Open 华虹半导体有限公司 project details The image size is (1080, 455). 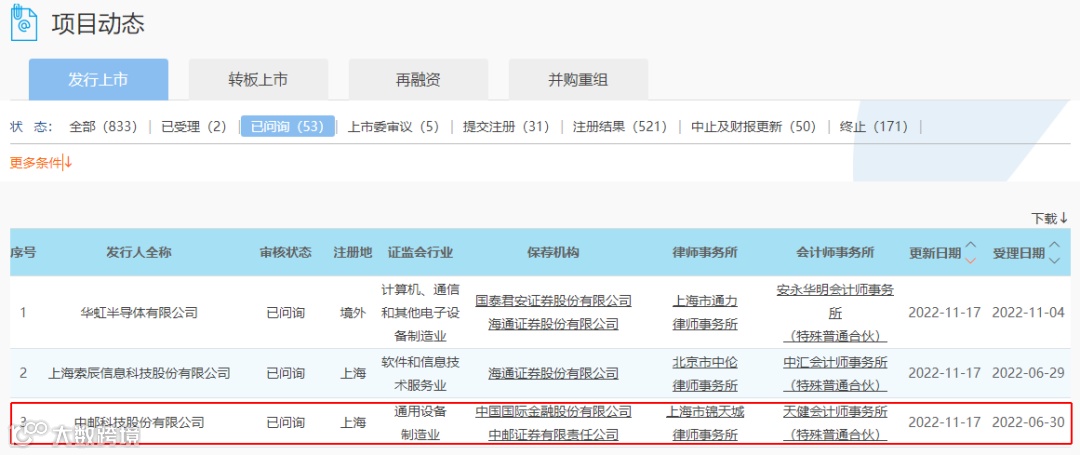point(138,313)
